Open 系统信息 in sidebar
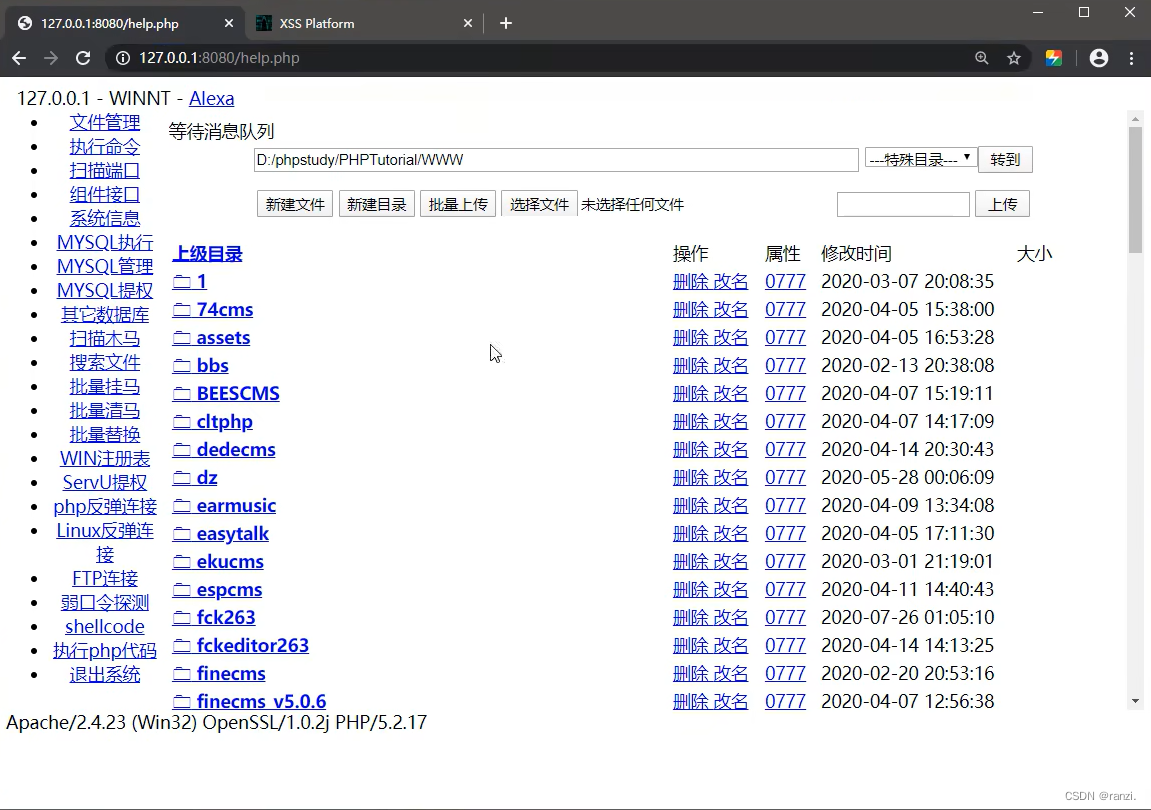Screen dimensions: 1151x810 (x=105, y=219)
